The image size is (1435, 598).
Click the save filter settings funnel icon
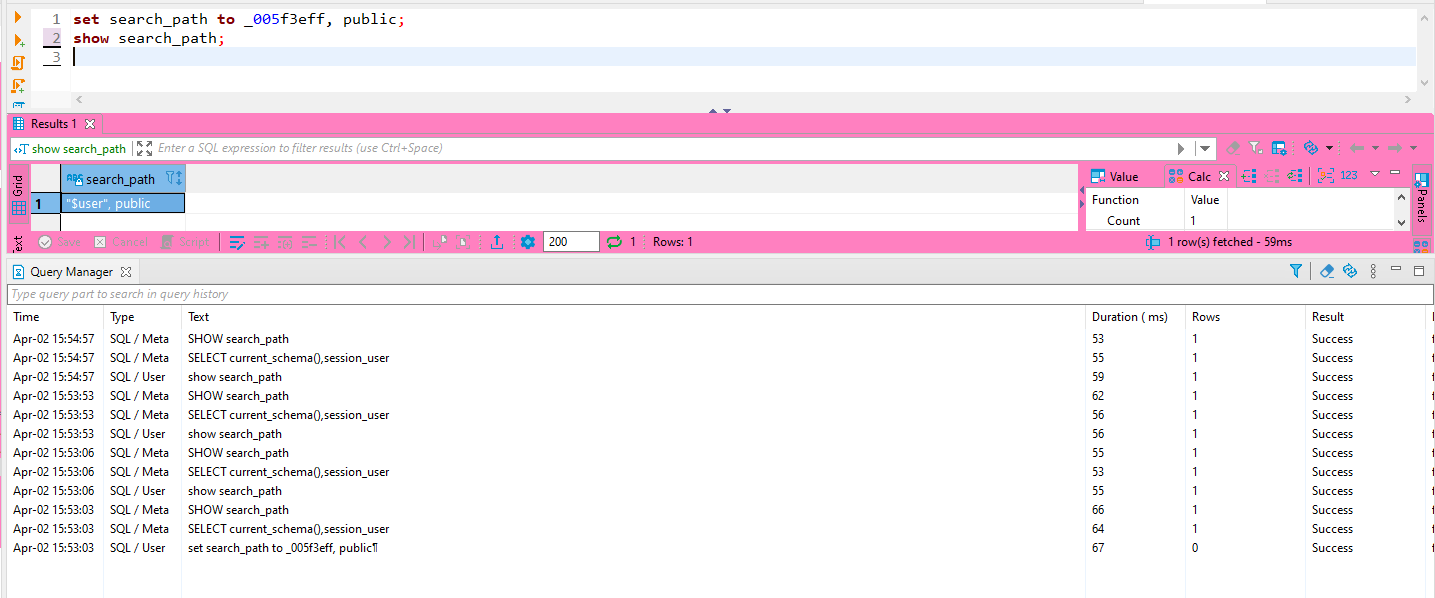1256,148
